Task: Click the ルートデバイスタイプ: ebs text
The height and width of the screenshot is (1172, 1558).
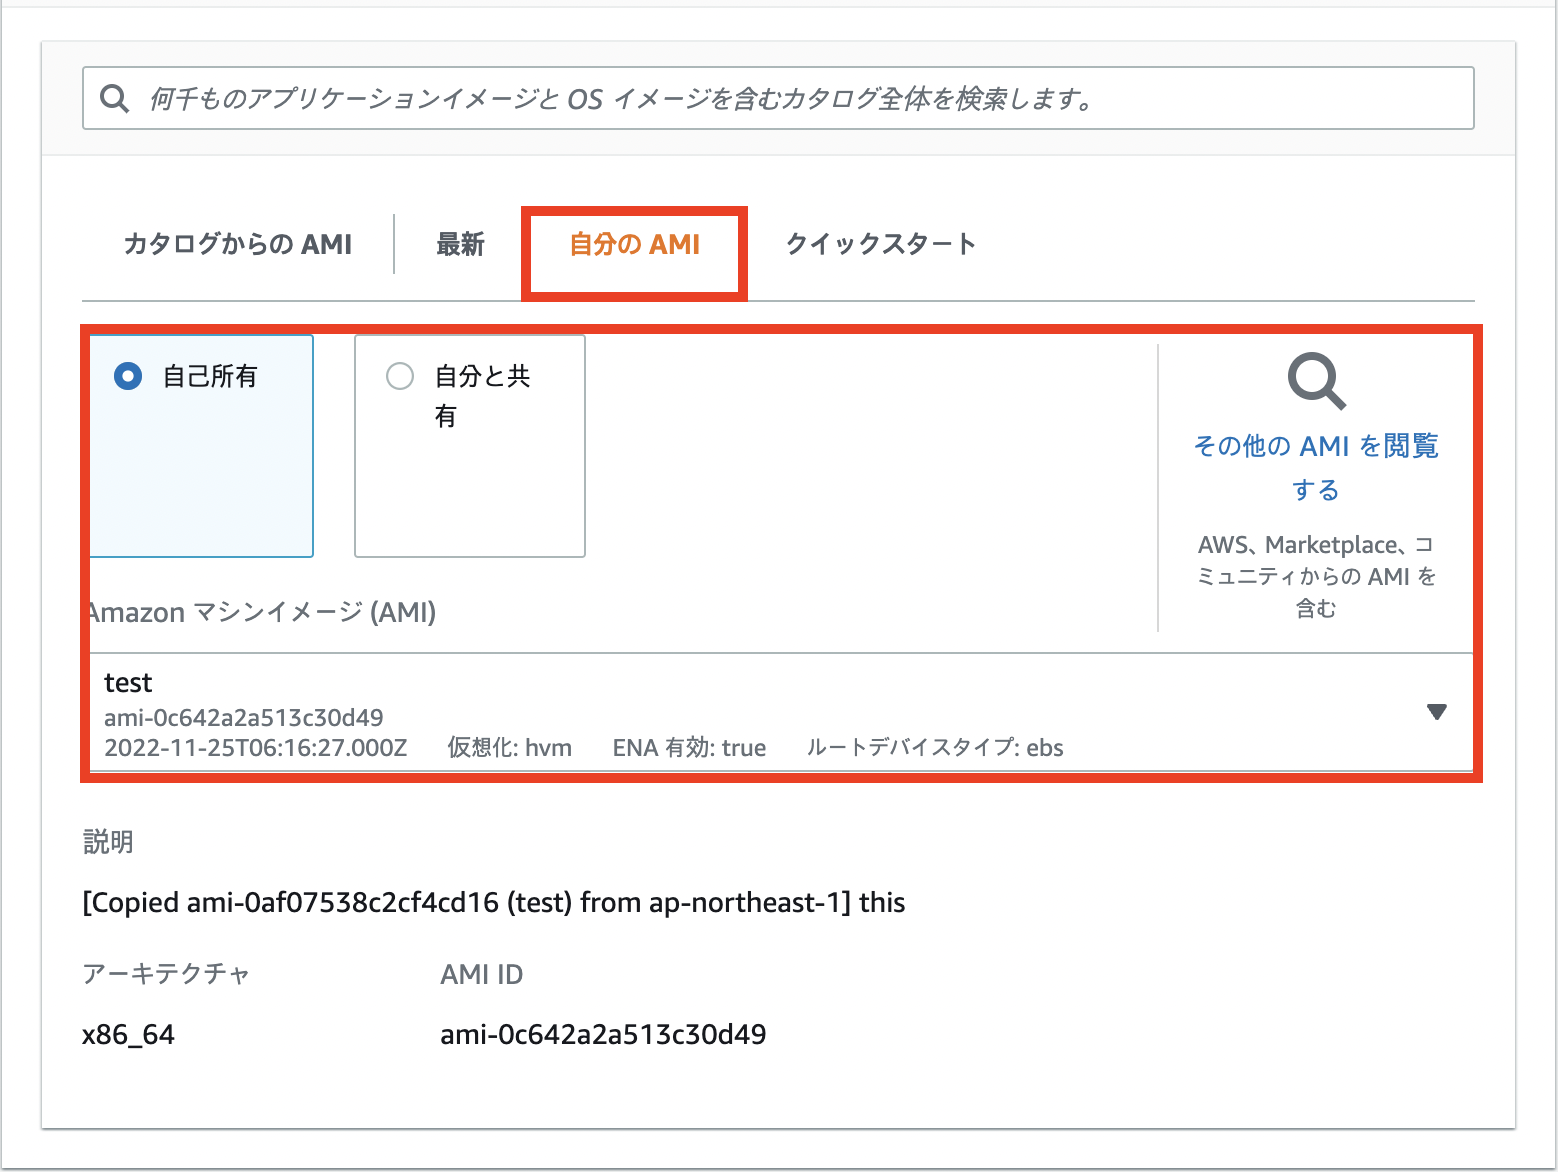Action: 934,747
